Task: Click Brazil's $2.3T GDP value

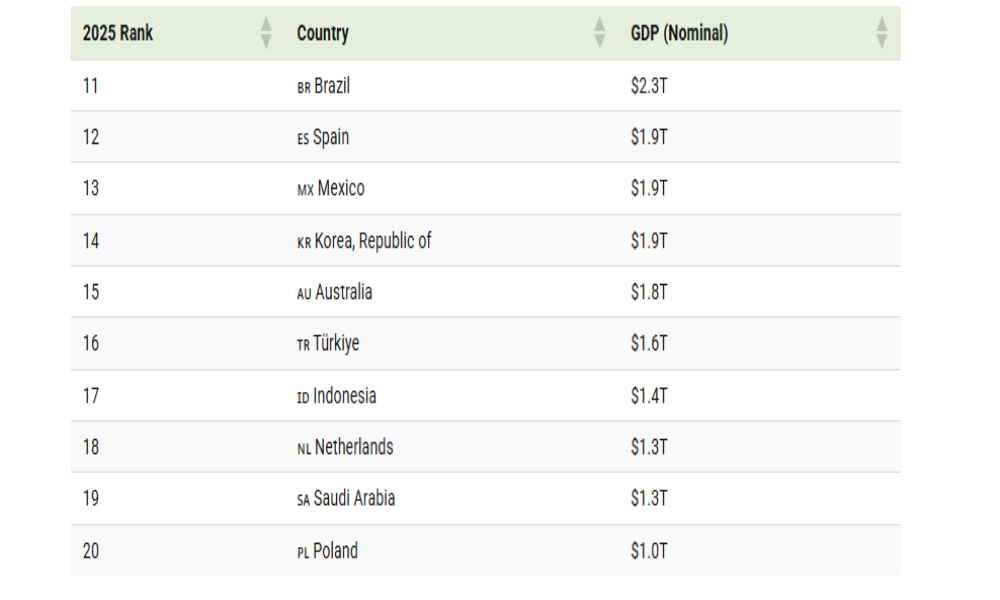Action: coord(649,87)
